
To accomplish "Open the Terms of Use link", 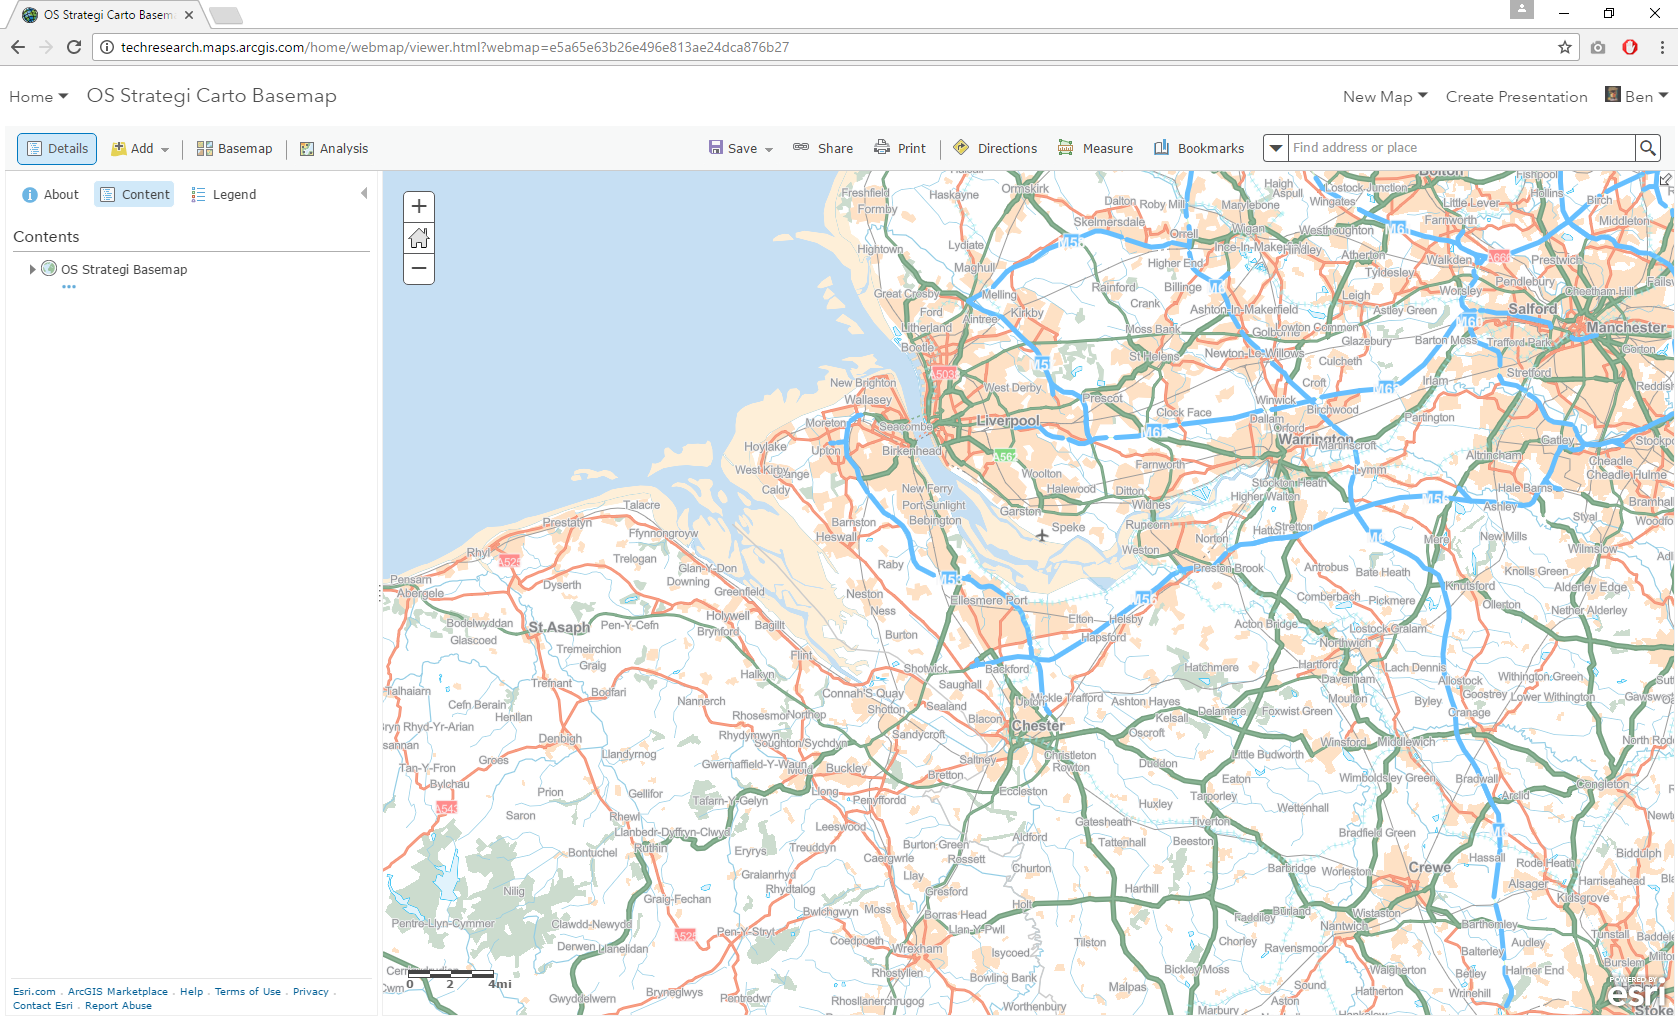I will click(248, 992).
